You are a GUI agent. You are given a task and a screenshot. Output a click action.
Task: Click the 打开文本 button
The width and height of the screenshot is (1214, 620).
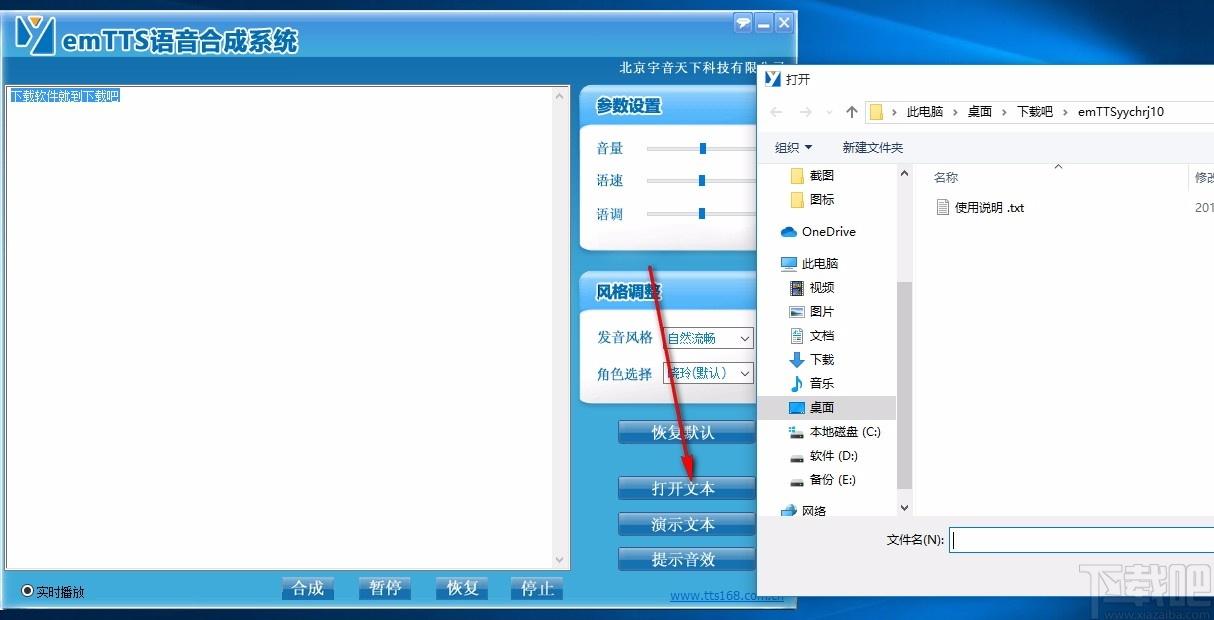point(686,488)
